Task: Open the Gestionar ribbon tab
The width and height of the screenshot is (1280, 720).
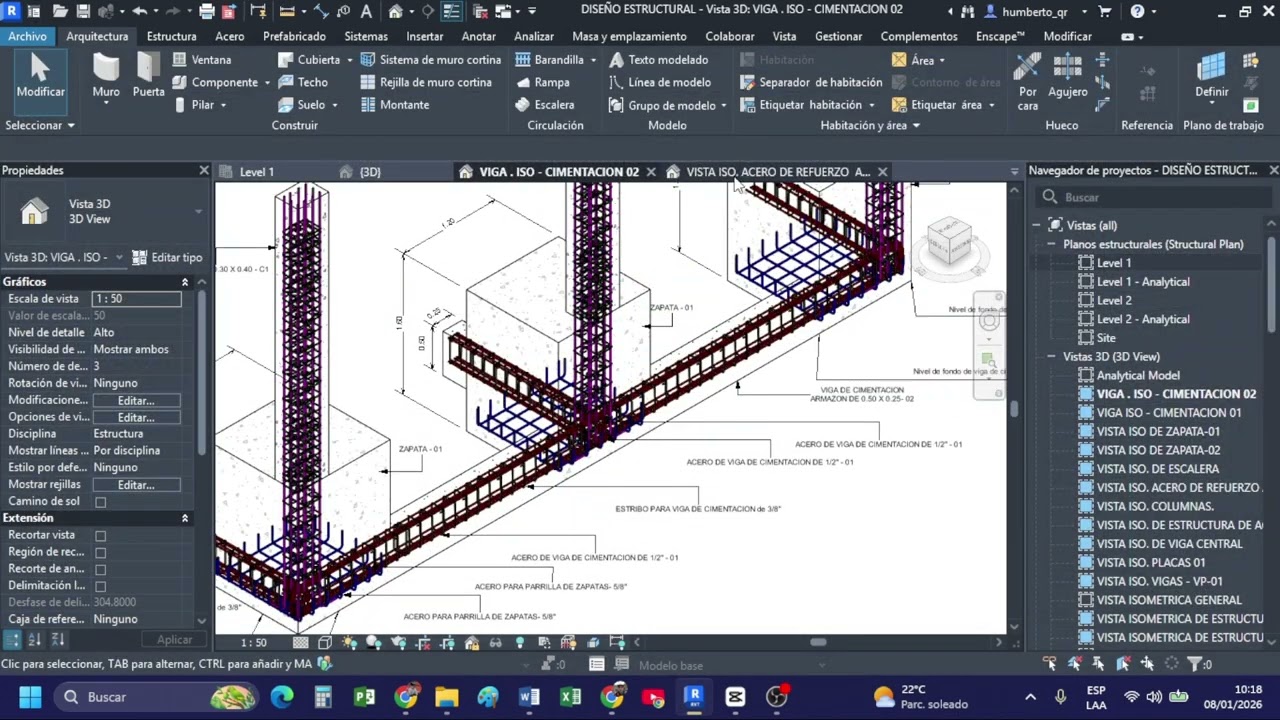Action: (838, 36)
